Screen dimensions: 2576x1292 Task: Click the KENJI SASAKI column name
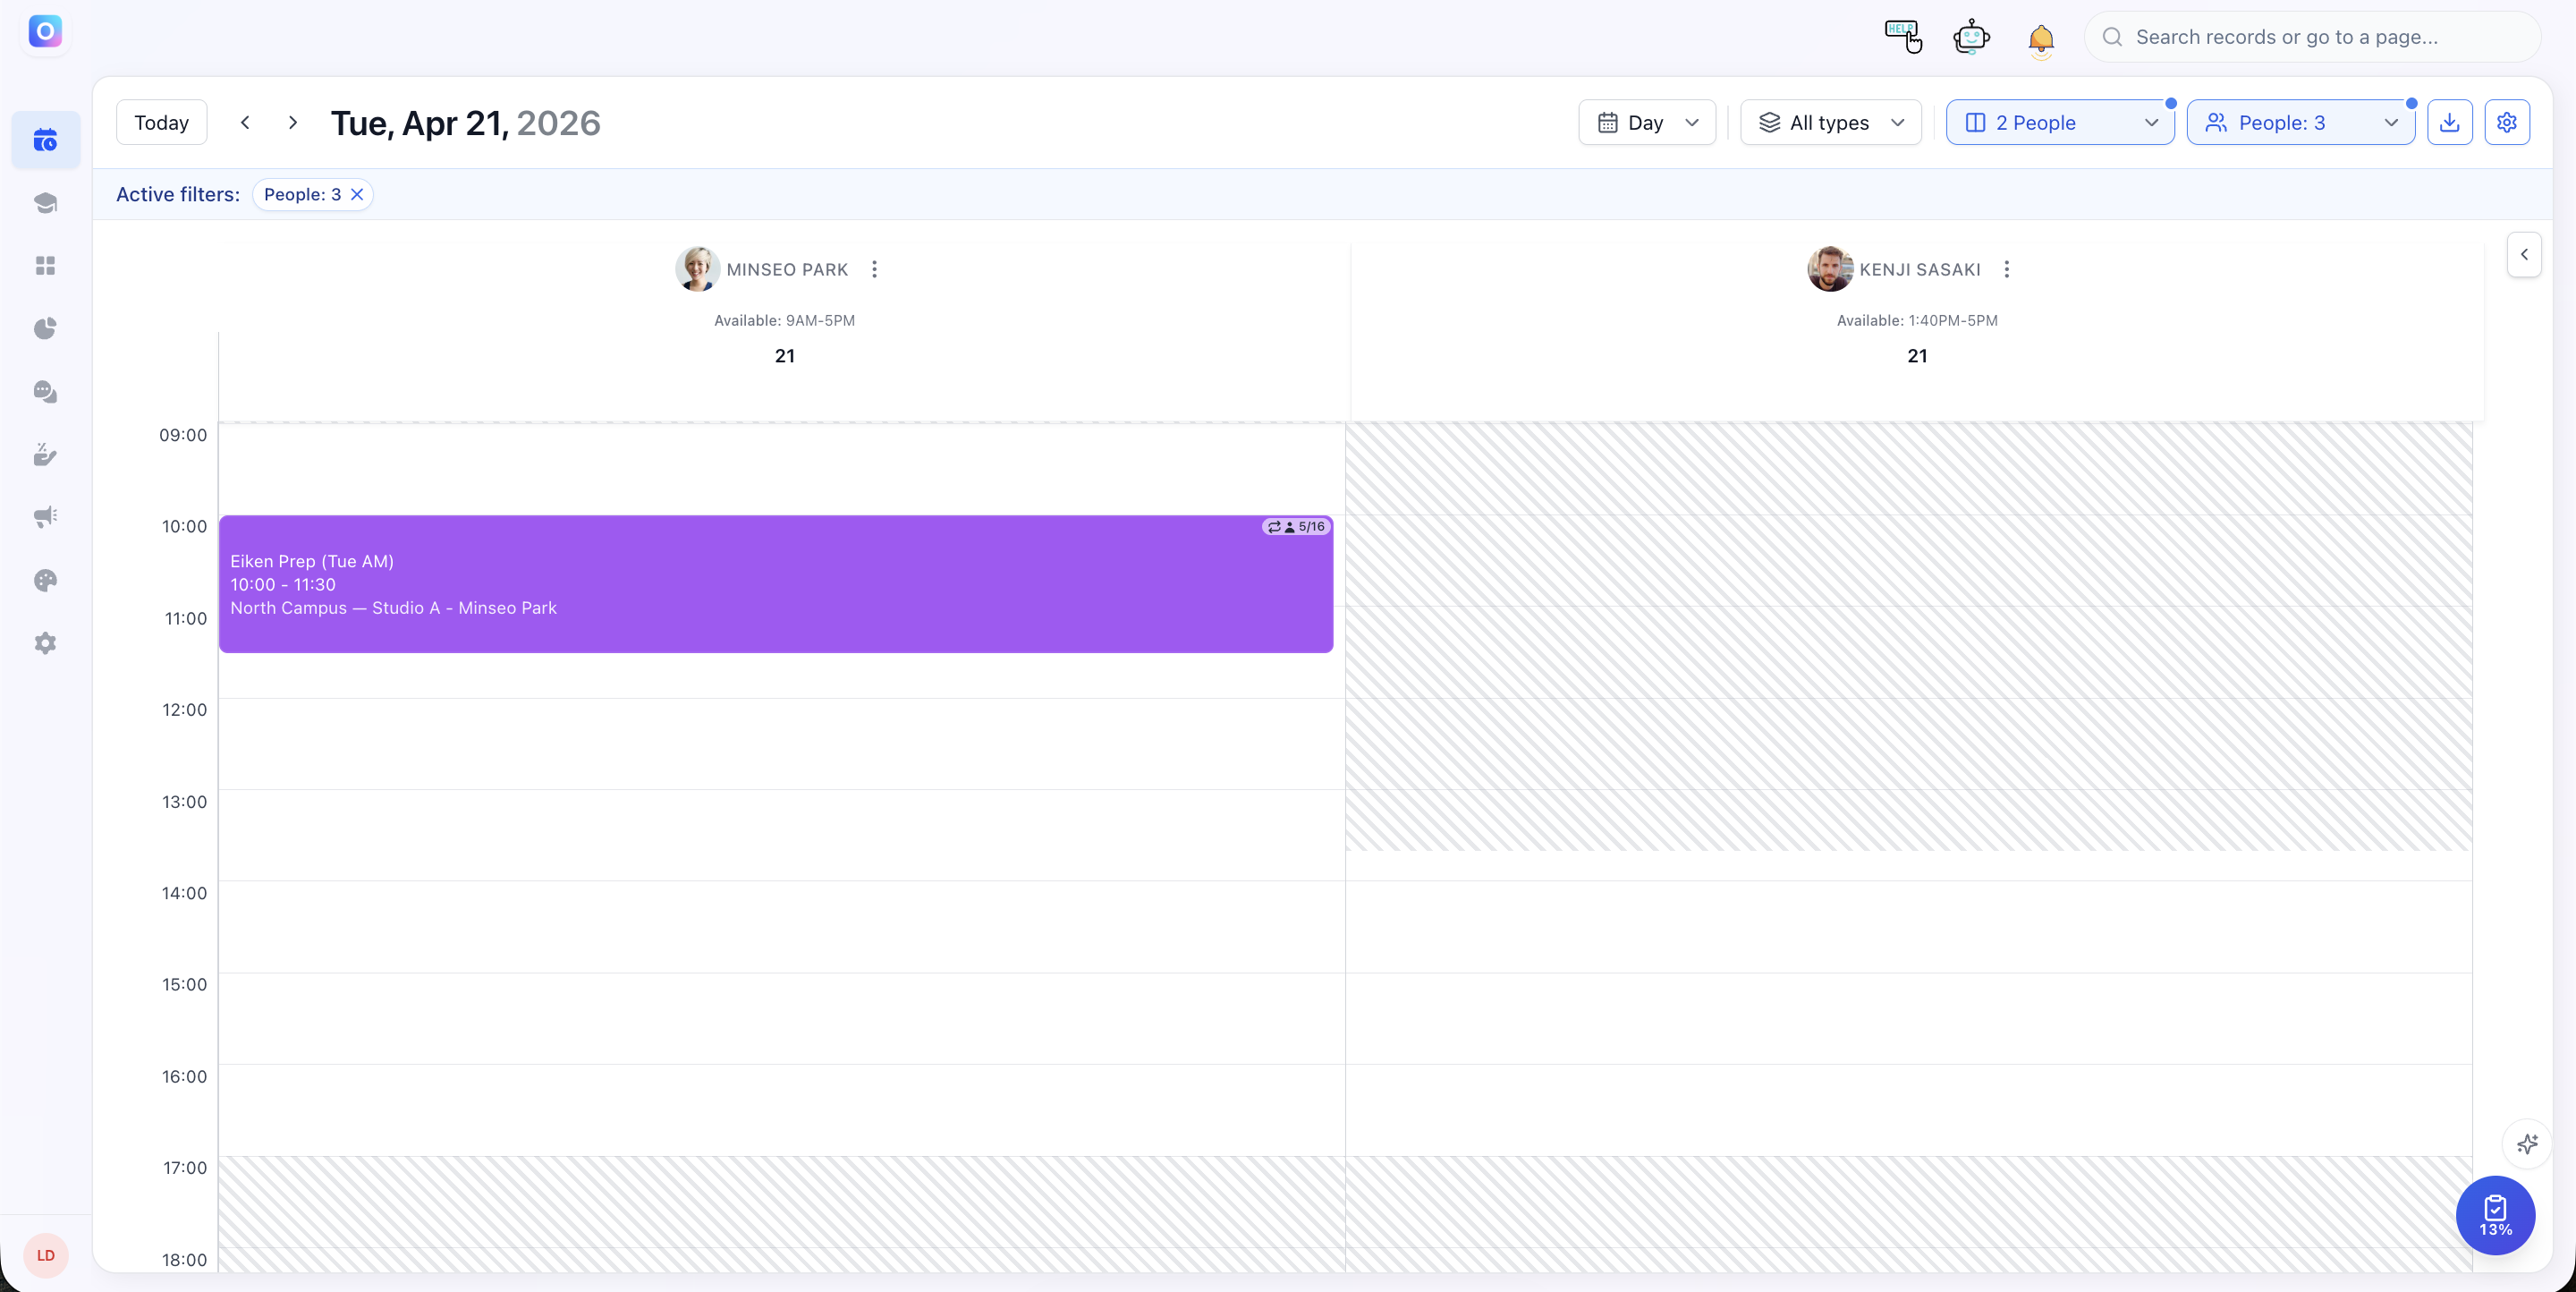click(x=1920, y=270)
